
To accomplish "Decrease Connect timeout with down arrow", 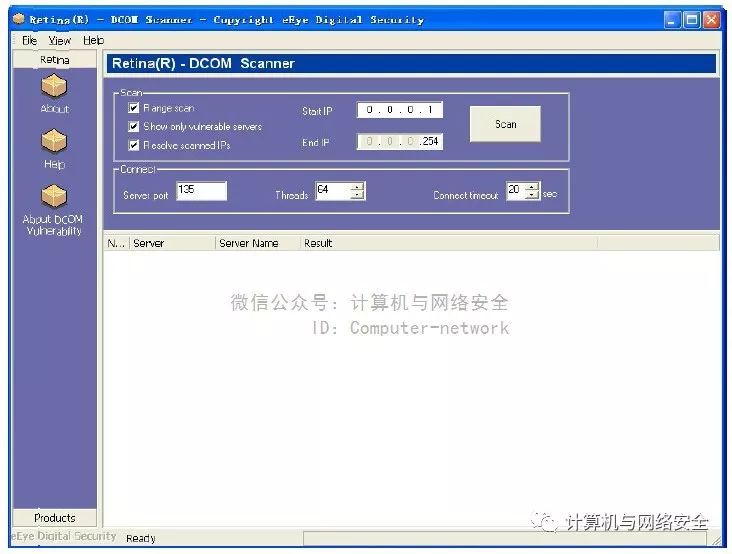I will 532,195.
